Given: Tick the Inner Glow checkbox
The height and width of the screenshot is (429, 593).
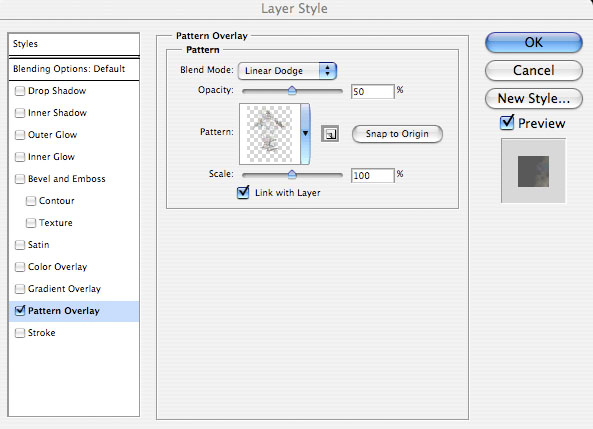Looking at the screenshot, I should pyautogui.click(x=20, y=157).
